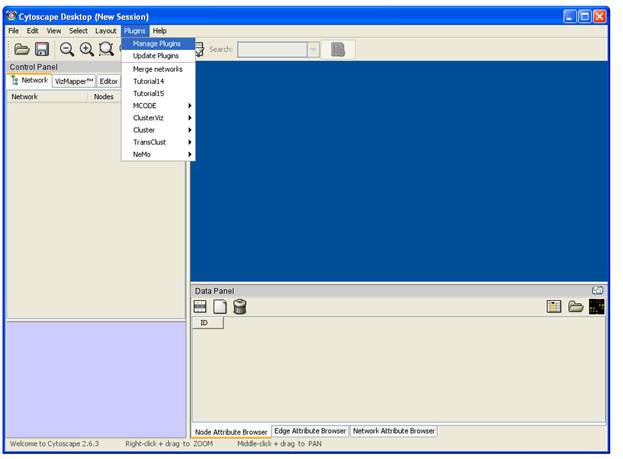Viewport: 623px width, 459px height.
Task: Choose Manage Plugins menu entry
Action: pyautogui.click(x=158, y=43)
